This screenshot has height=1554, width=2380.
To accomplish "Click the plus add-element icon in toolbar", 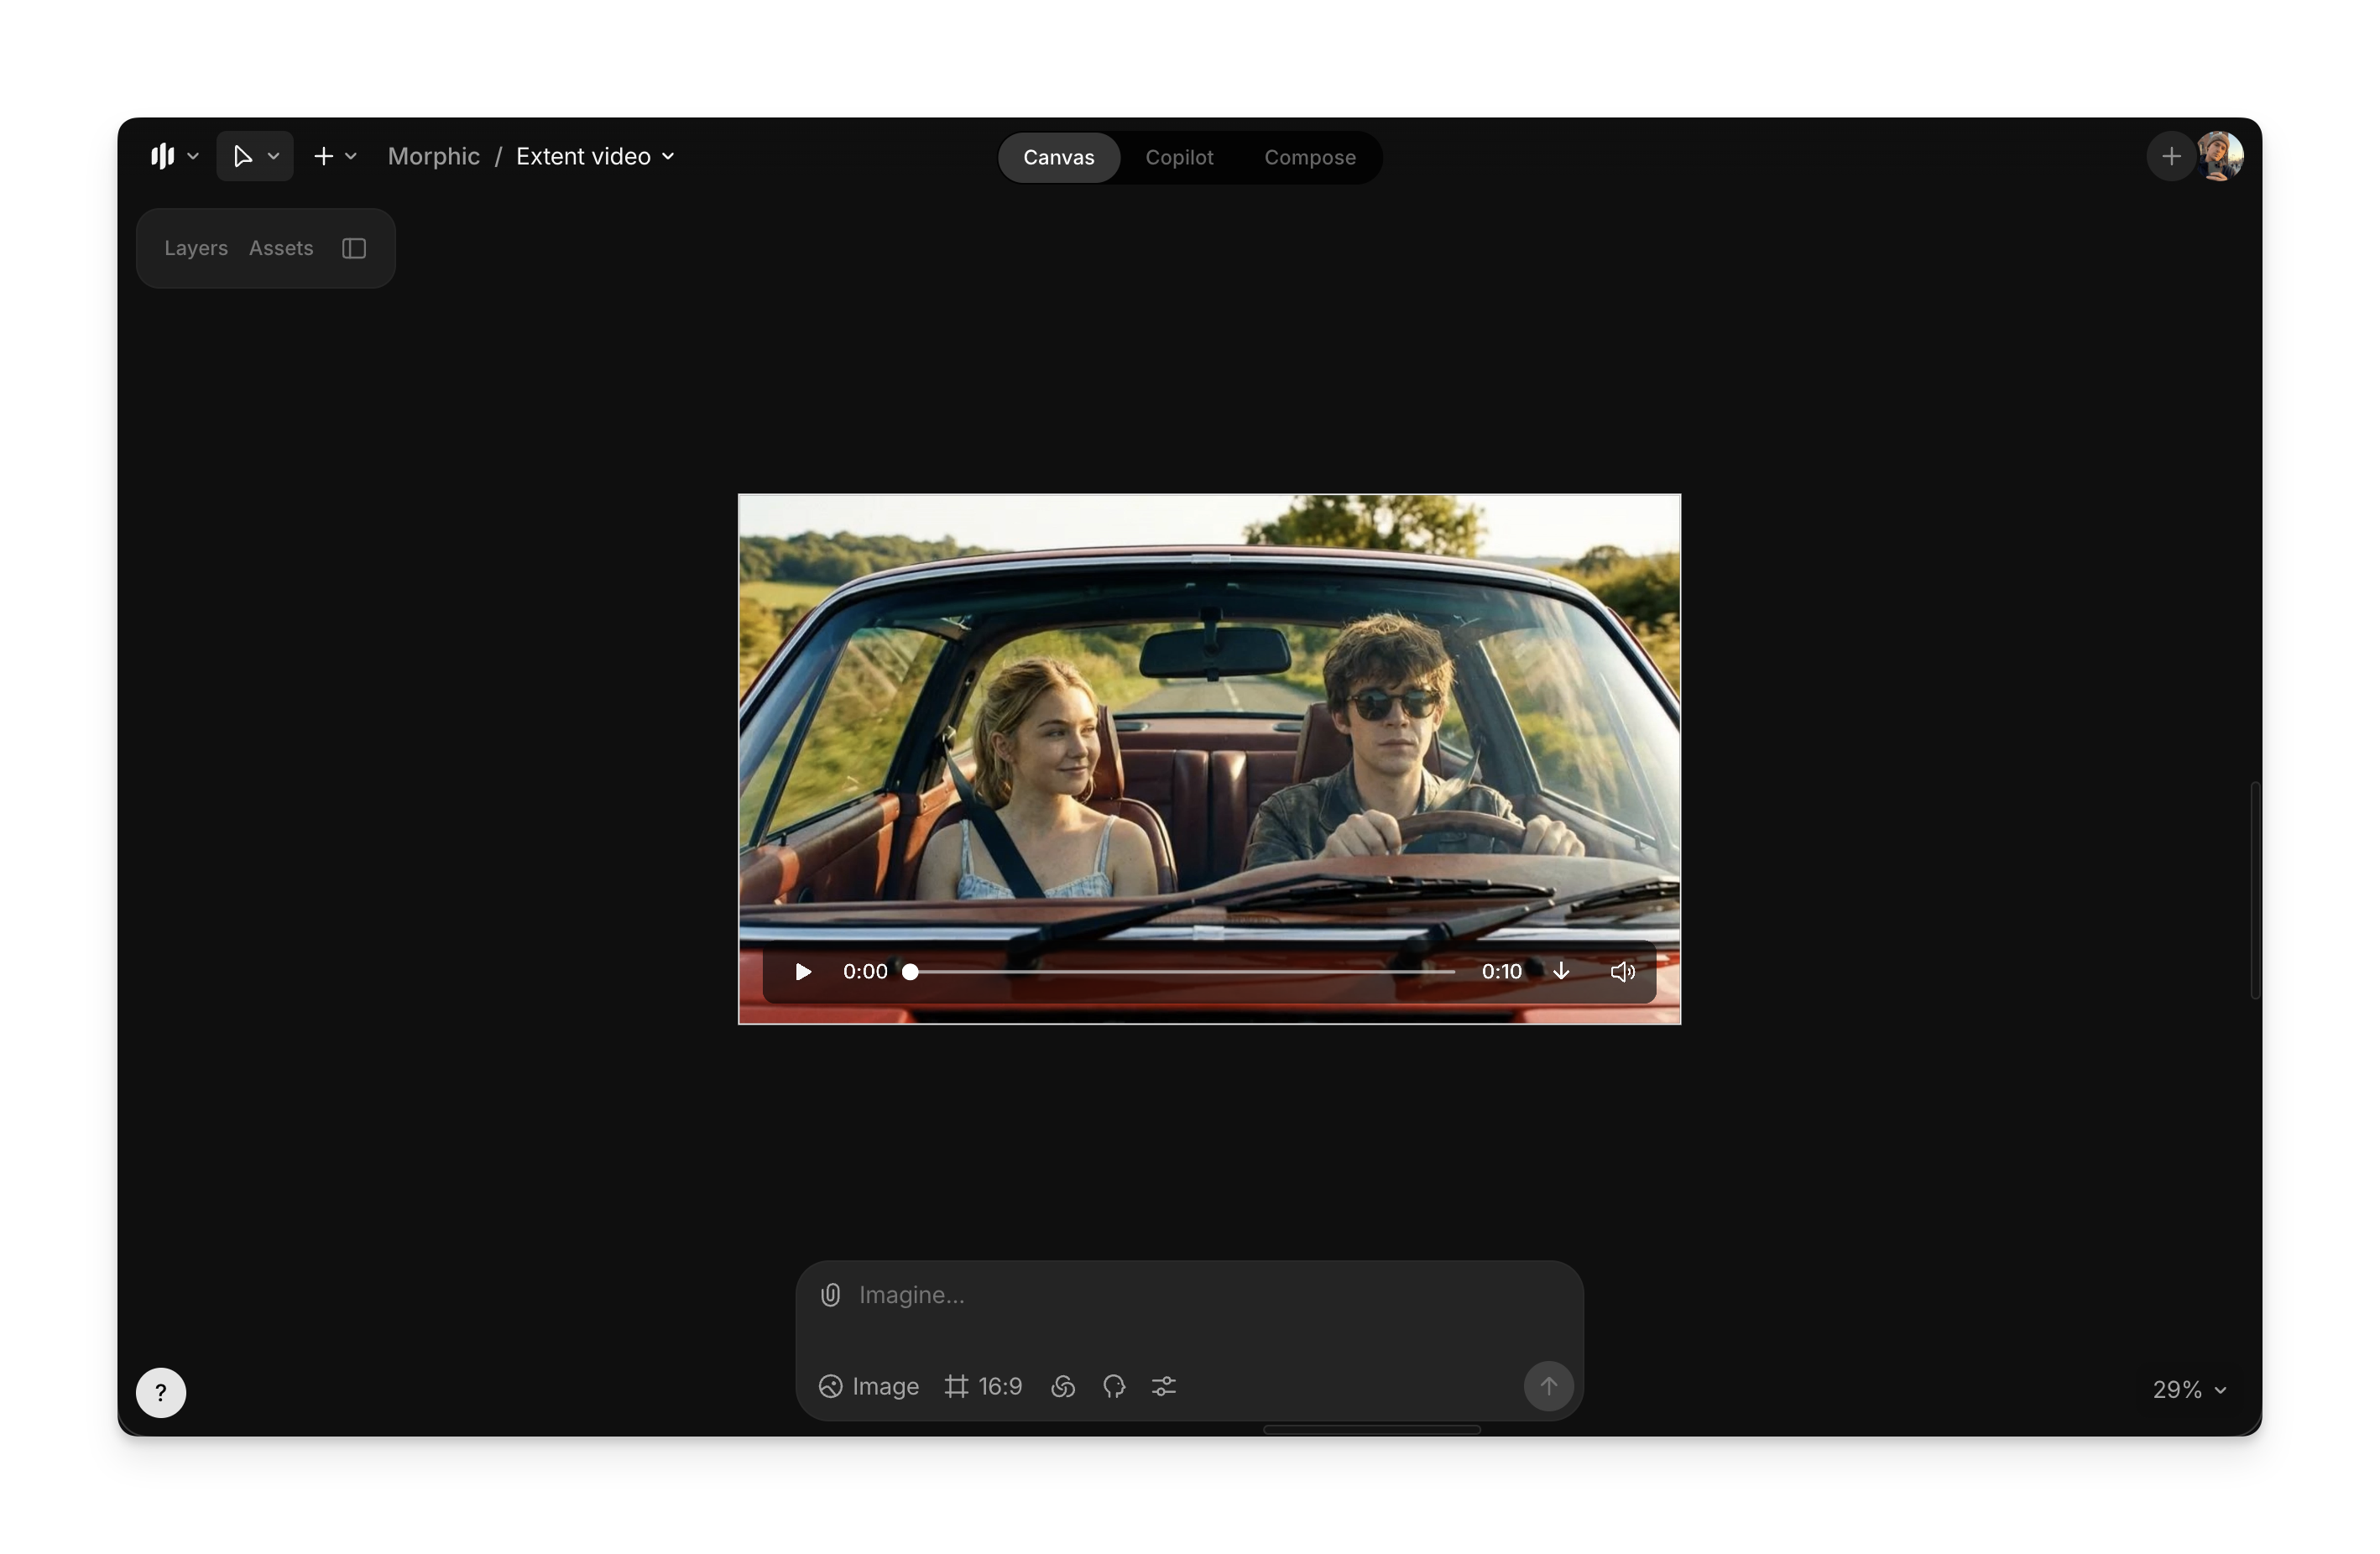I will click(x=323, y=156).
